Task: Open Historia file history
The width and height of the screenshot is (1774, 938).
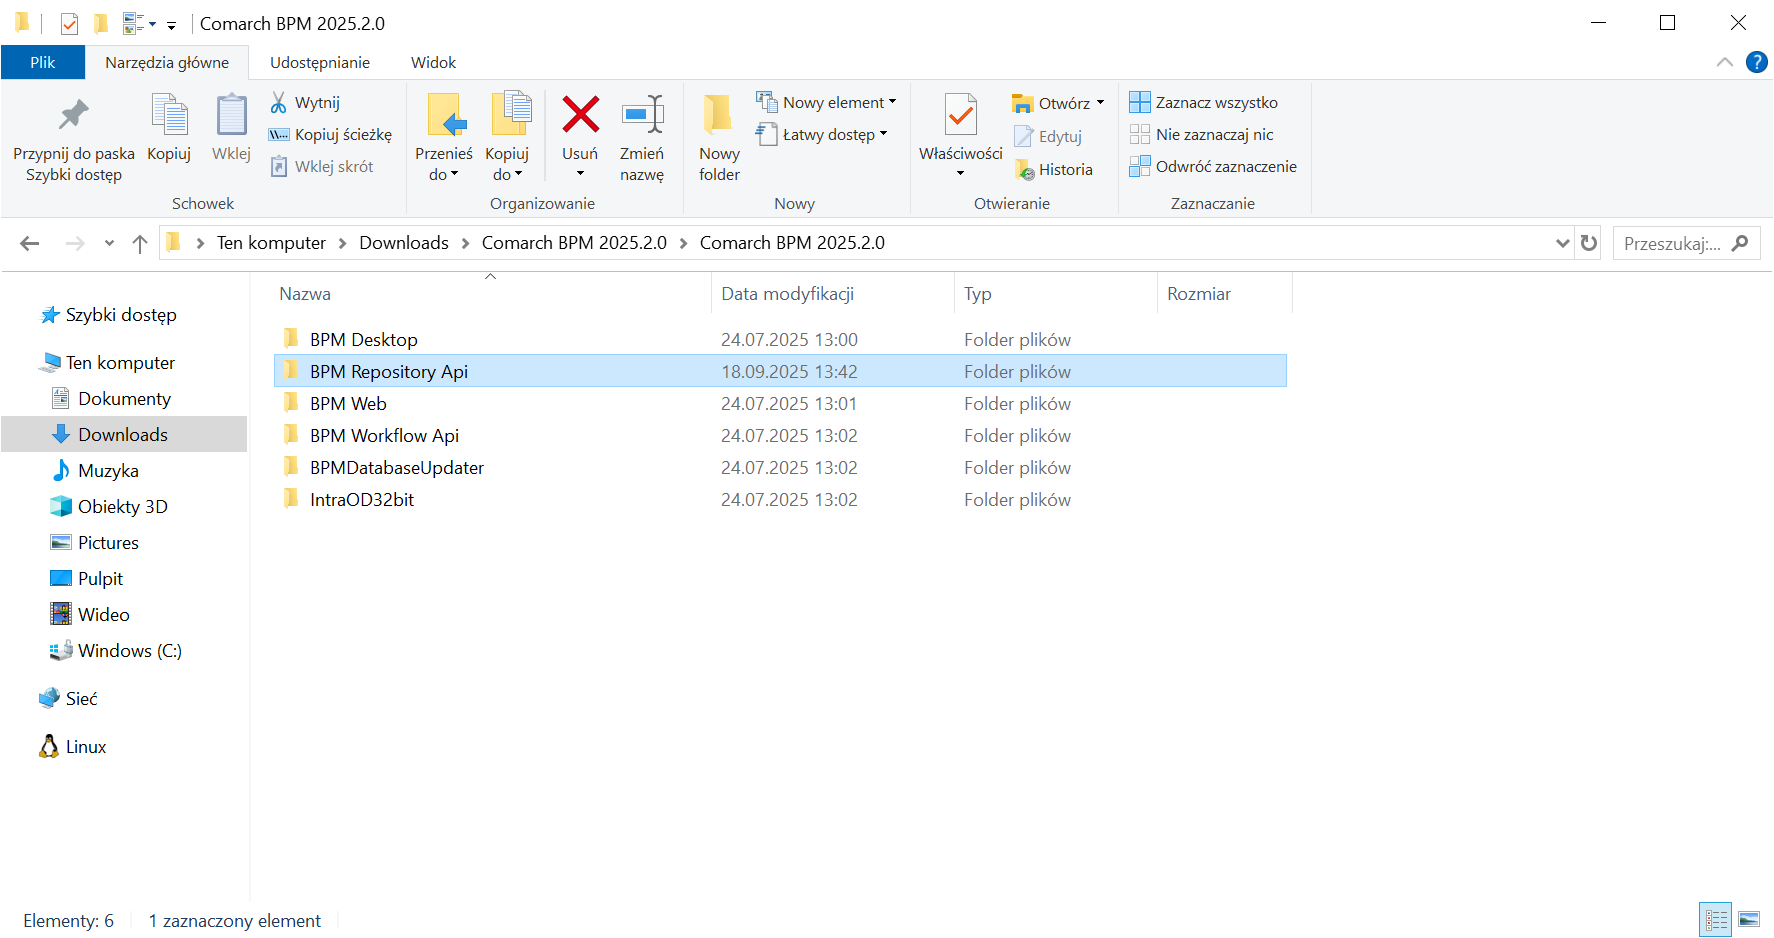Action: coord(1054,169)
